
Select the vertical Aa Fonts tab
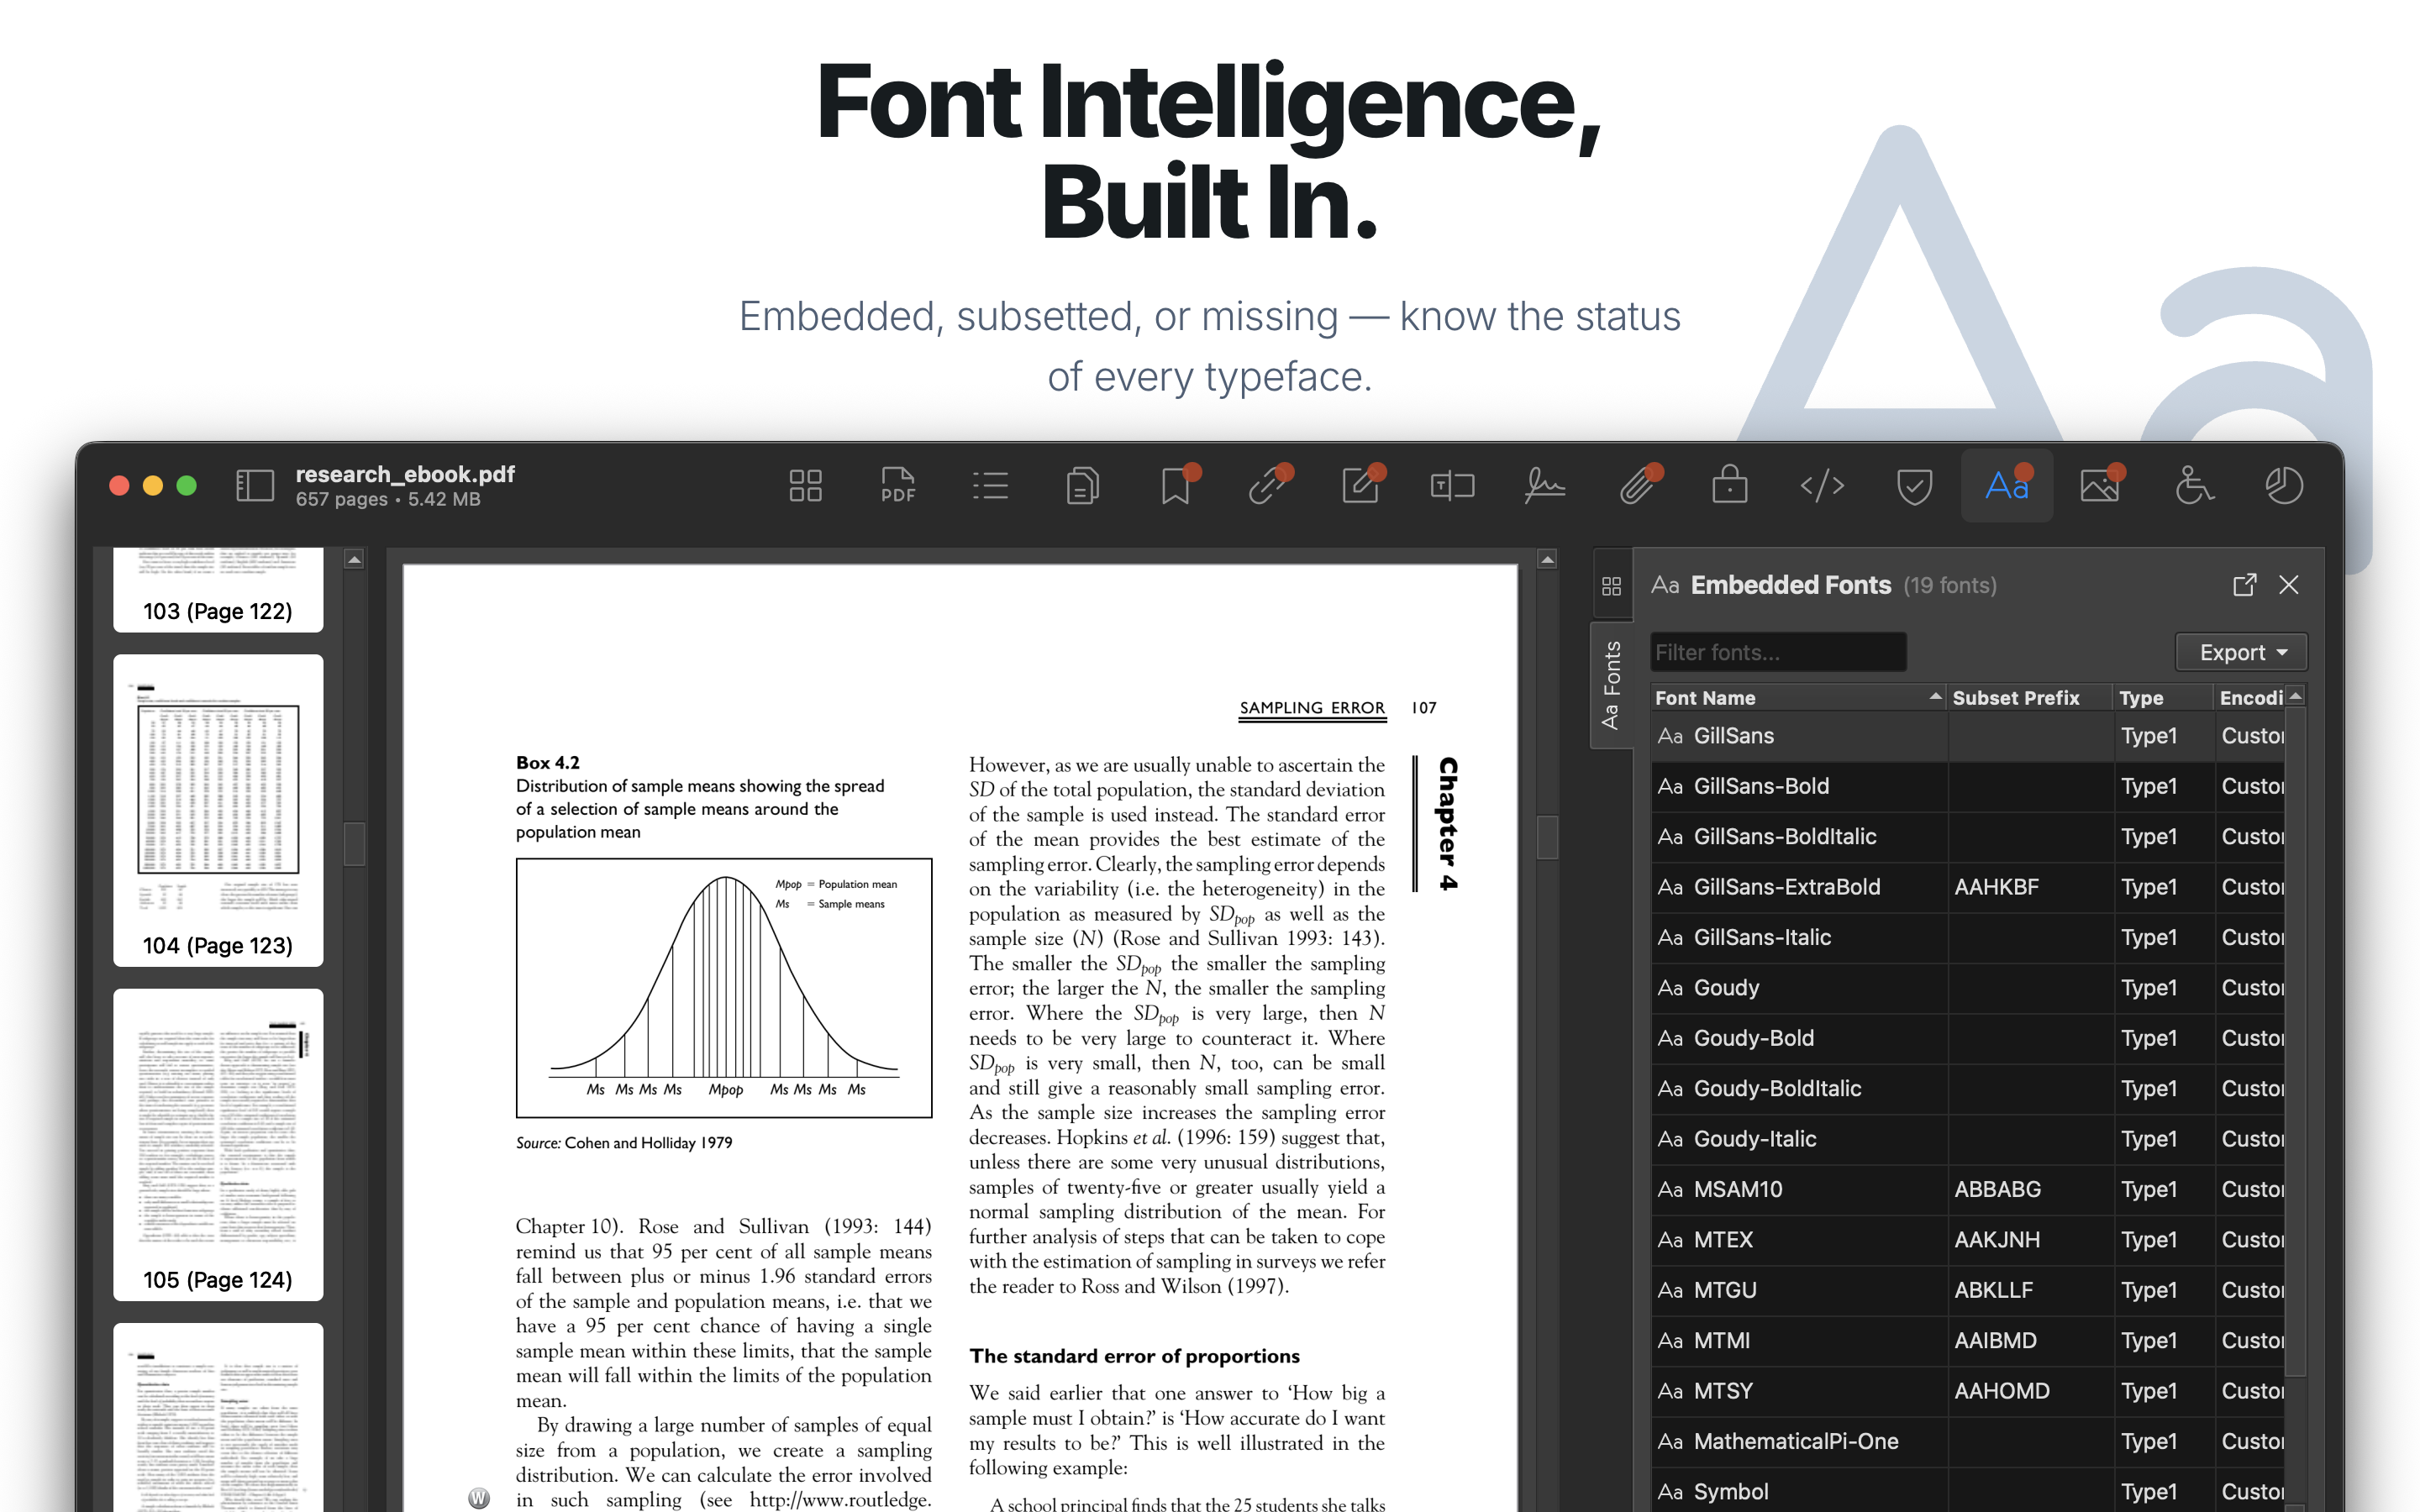tap(1611, 685)
